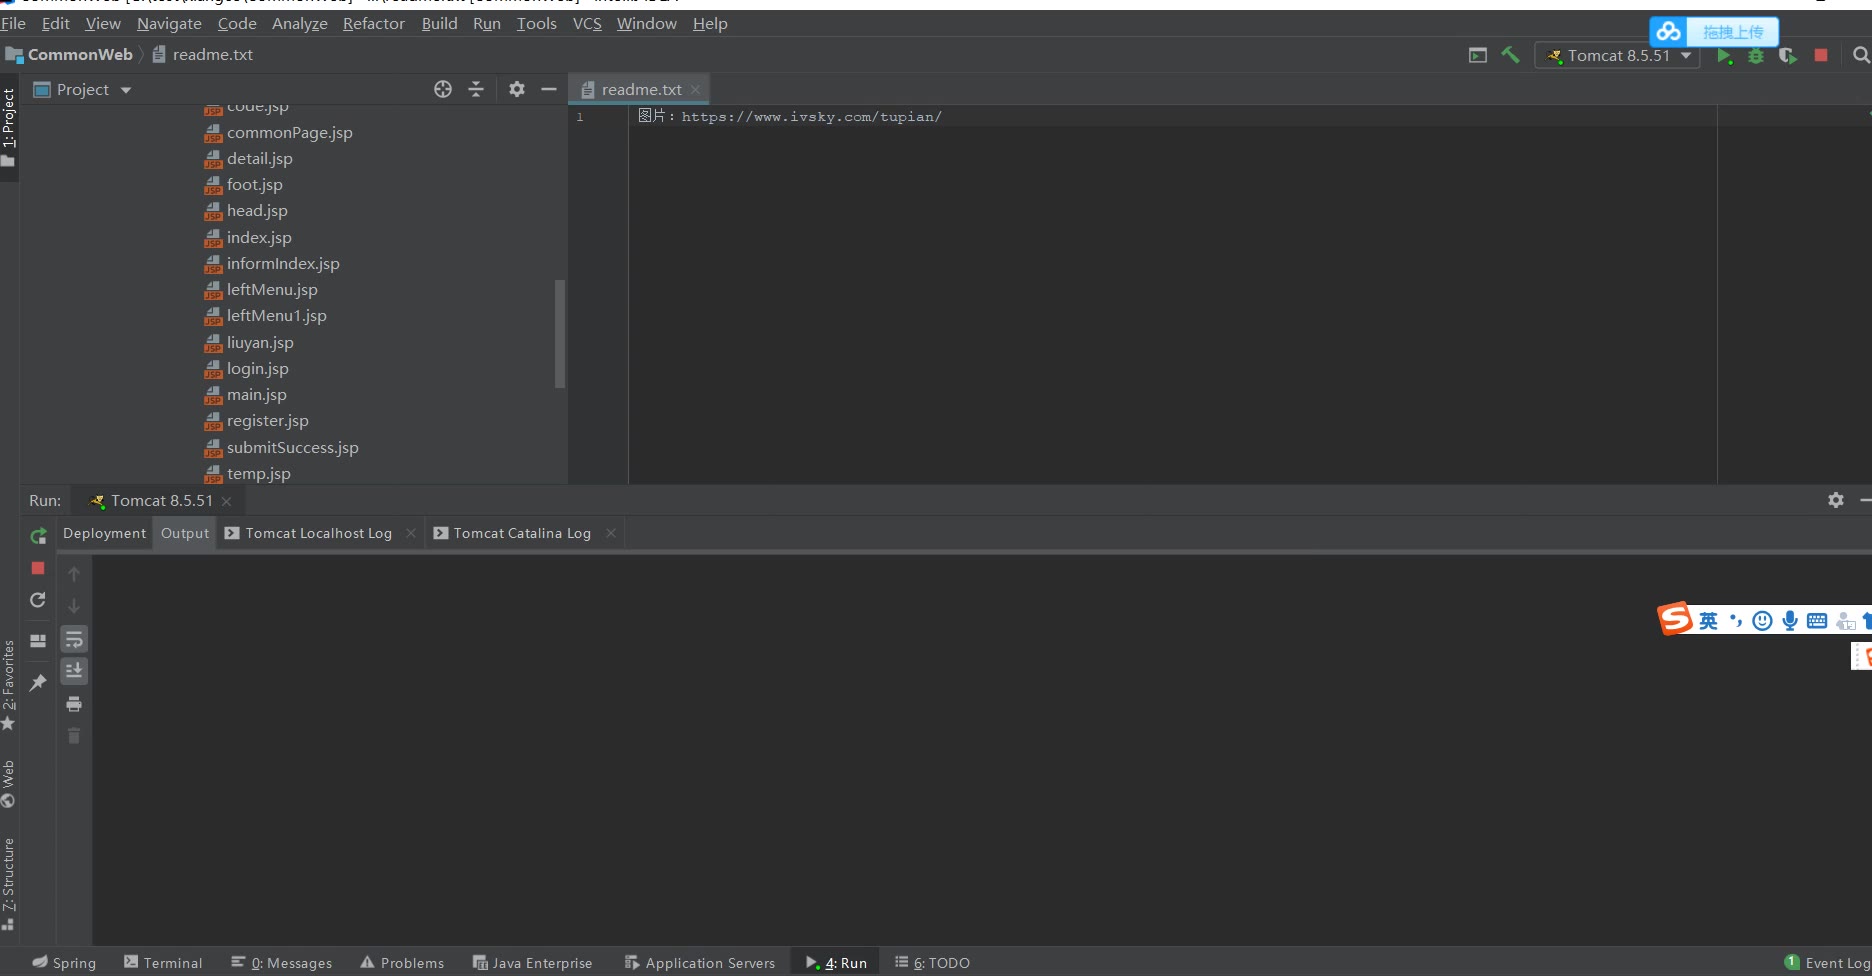
Task: Open the Event Log
Action: [1828, 962]
